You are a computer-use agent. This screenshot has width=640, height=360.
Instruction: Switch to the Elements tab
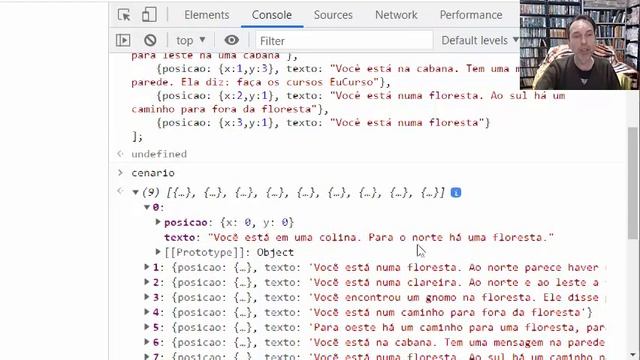point(207,15)
